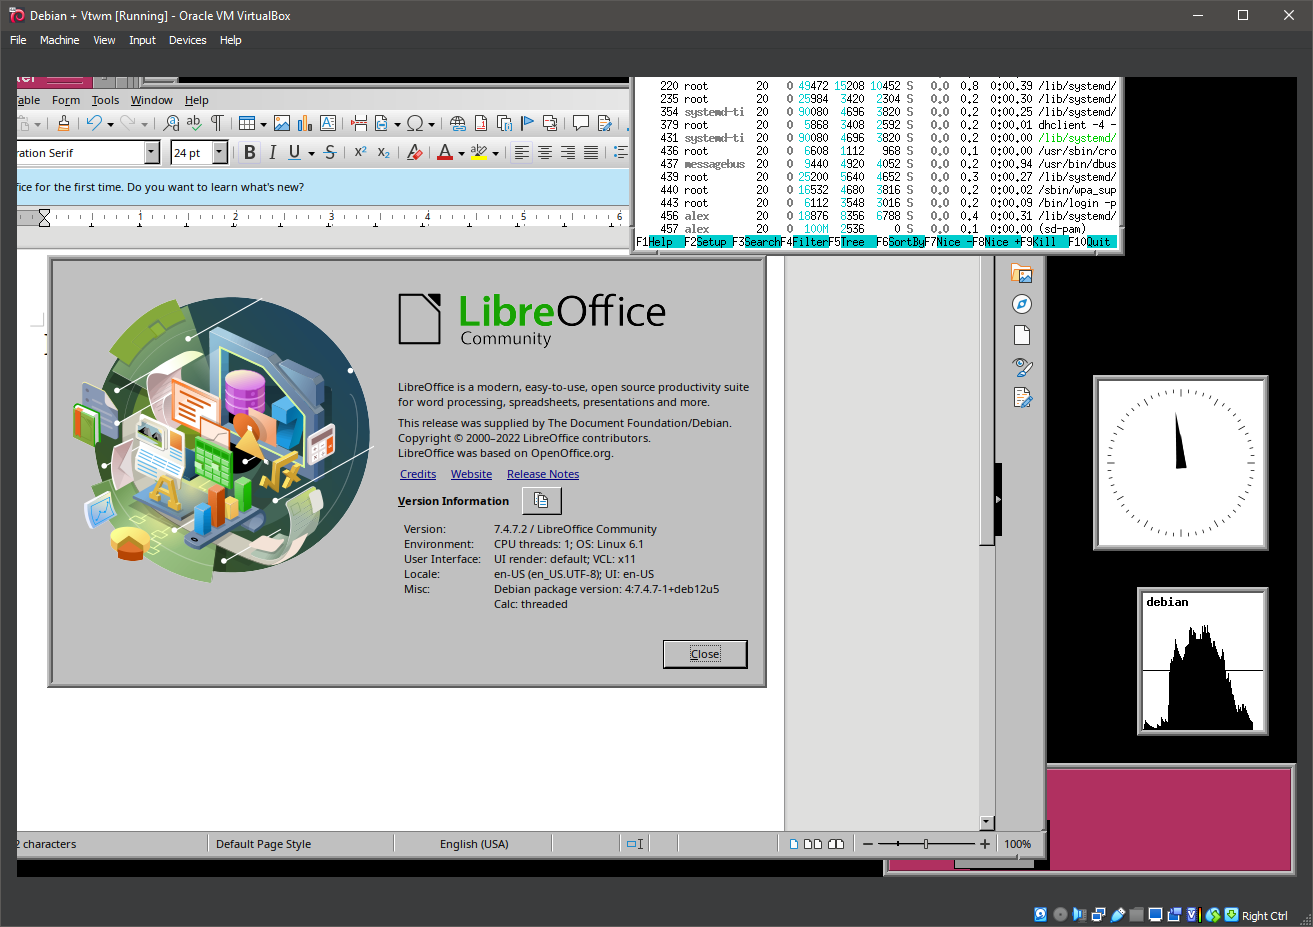Insert an image using the toolbar icon
The width and height of the screenshot is (1313, 927).
coord(282,125)
